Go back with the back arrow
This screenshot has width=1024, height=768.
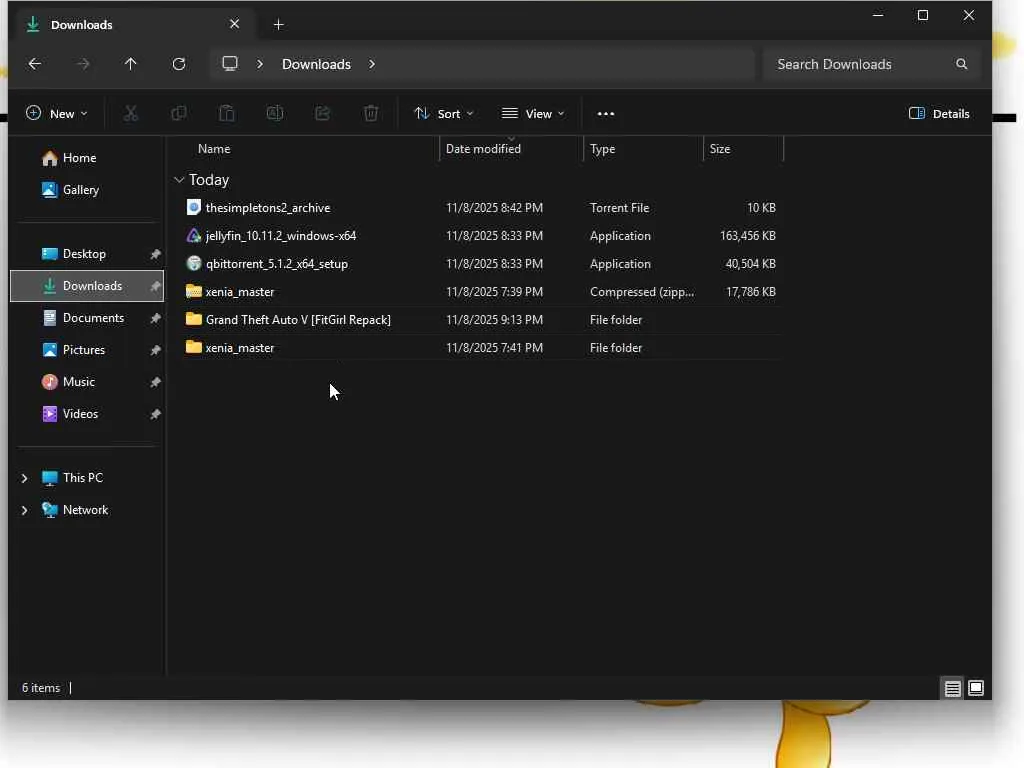coord(35,64)
